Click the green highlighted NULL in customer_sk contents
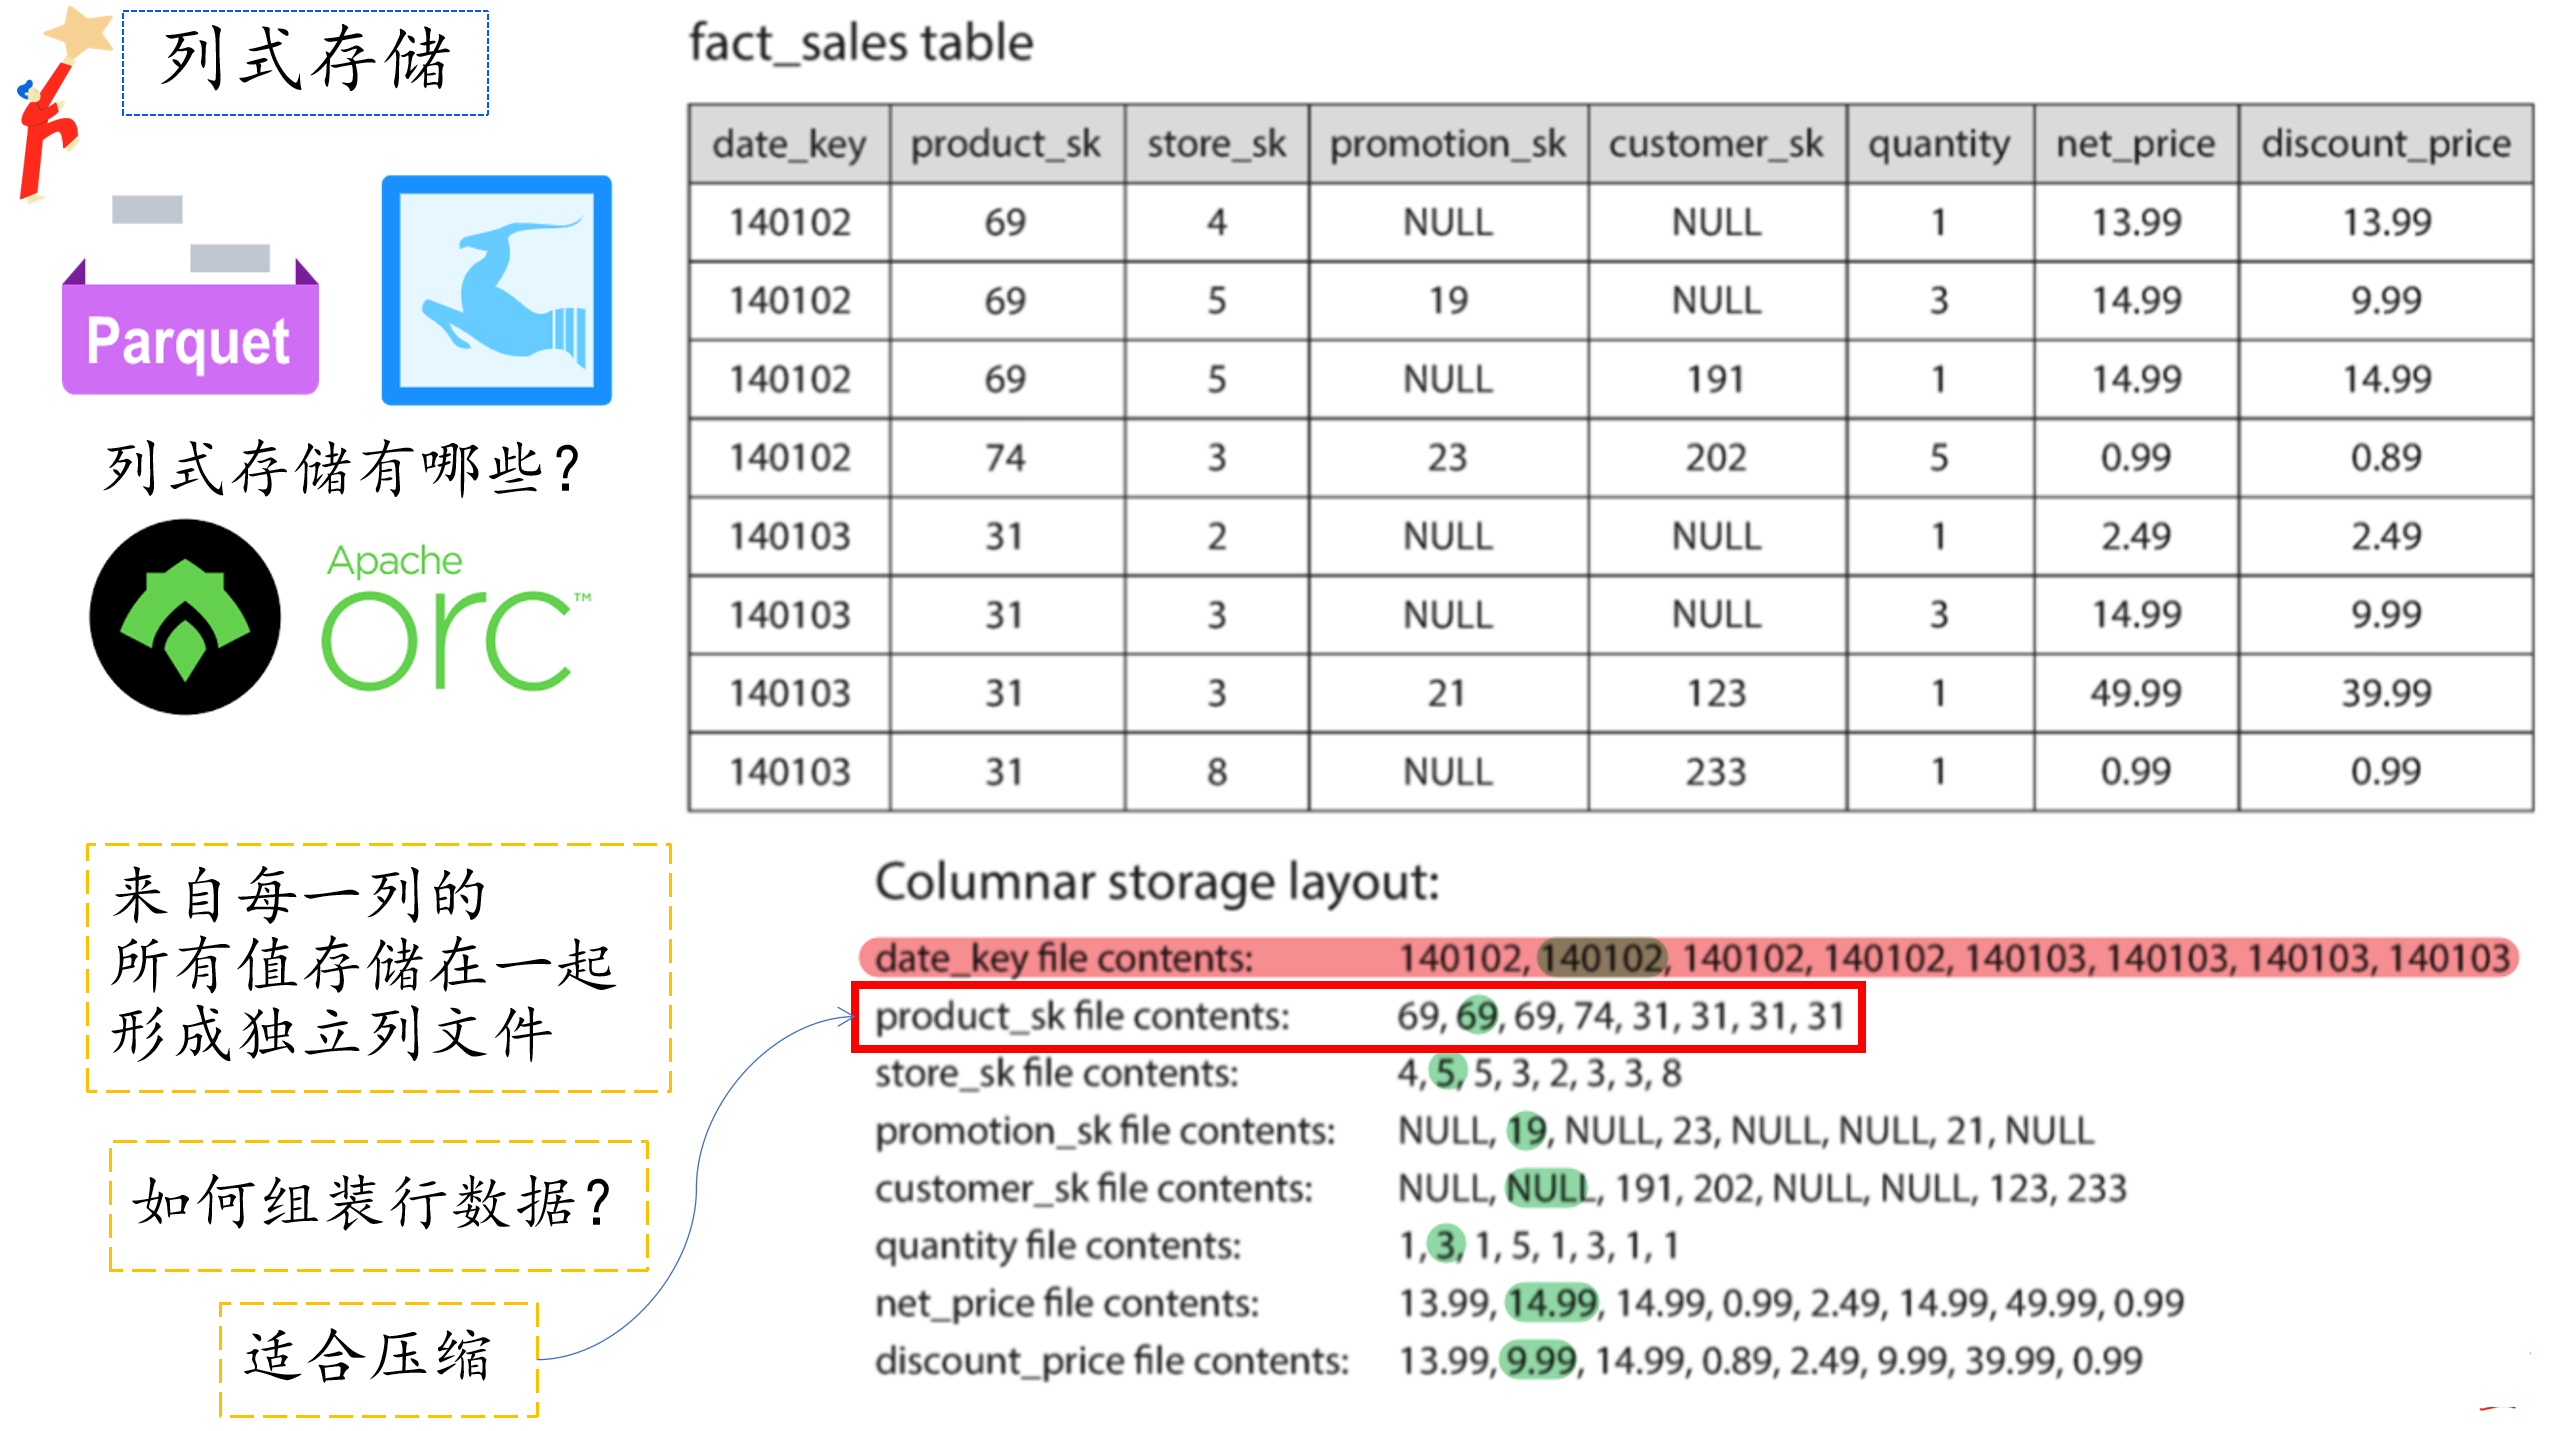This screenshot has height=1431, width=2560. (x=1546, y=1188)
